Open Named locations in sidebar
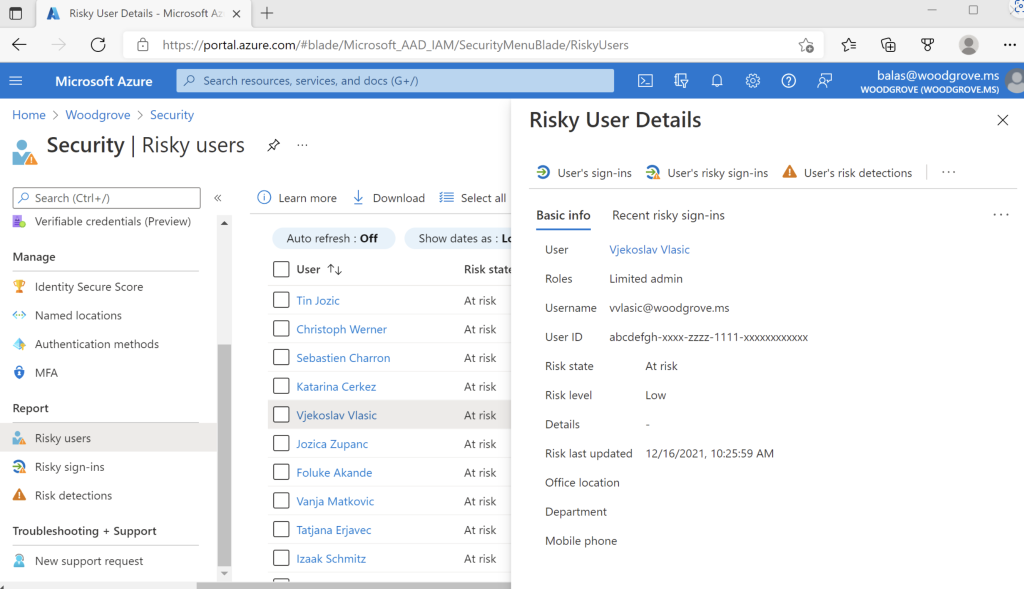The width and height of the screenshot is (1024, 589). coord(78,315)
